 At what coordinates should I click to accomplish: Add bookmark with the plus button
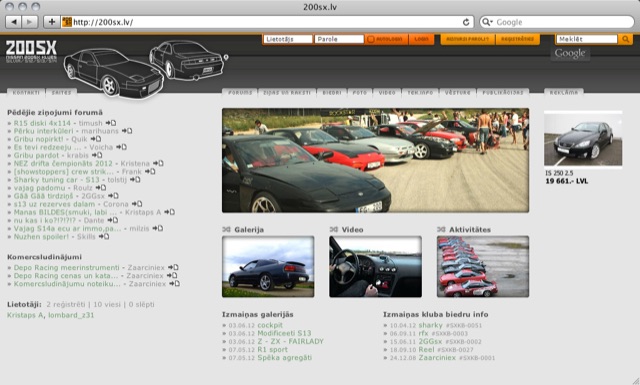pos(52,22)
